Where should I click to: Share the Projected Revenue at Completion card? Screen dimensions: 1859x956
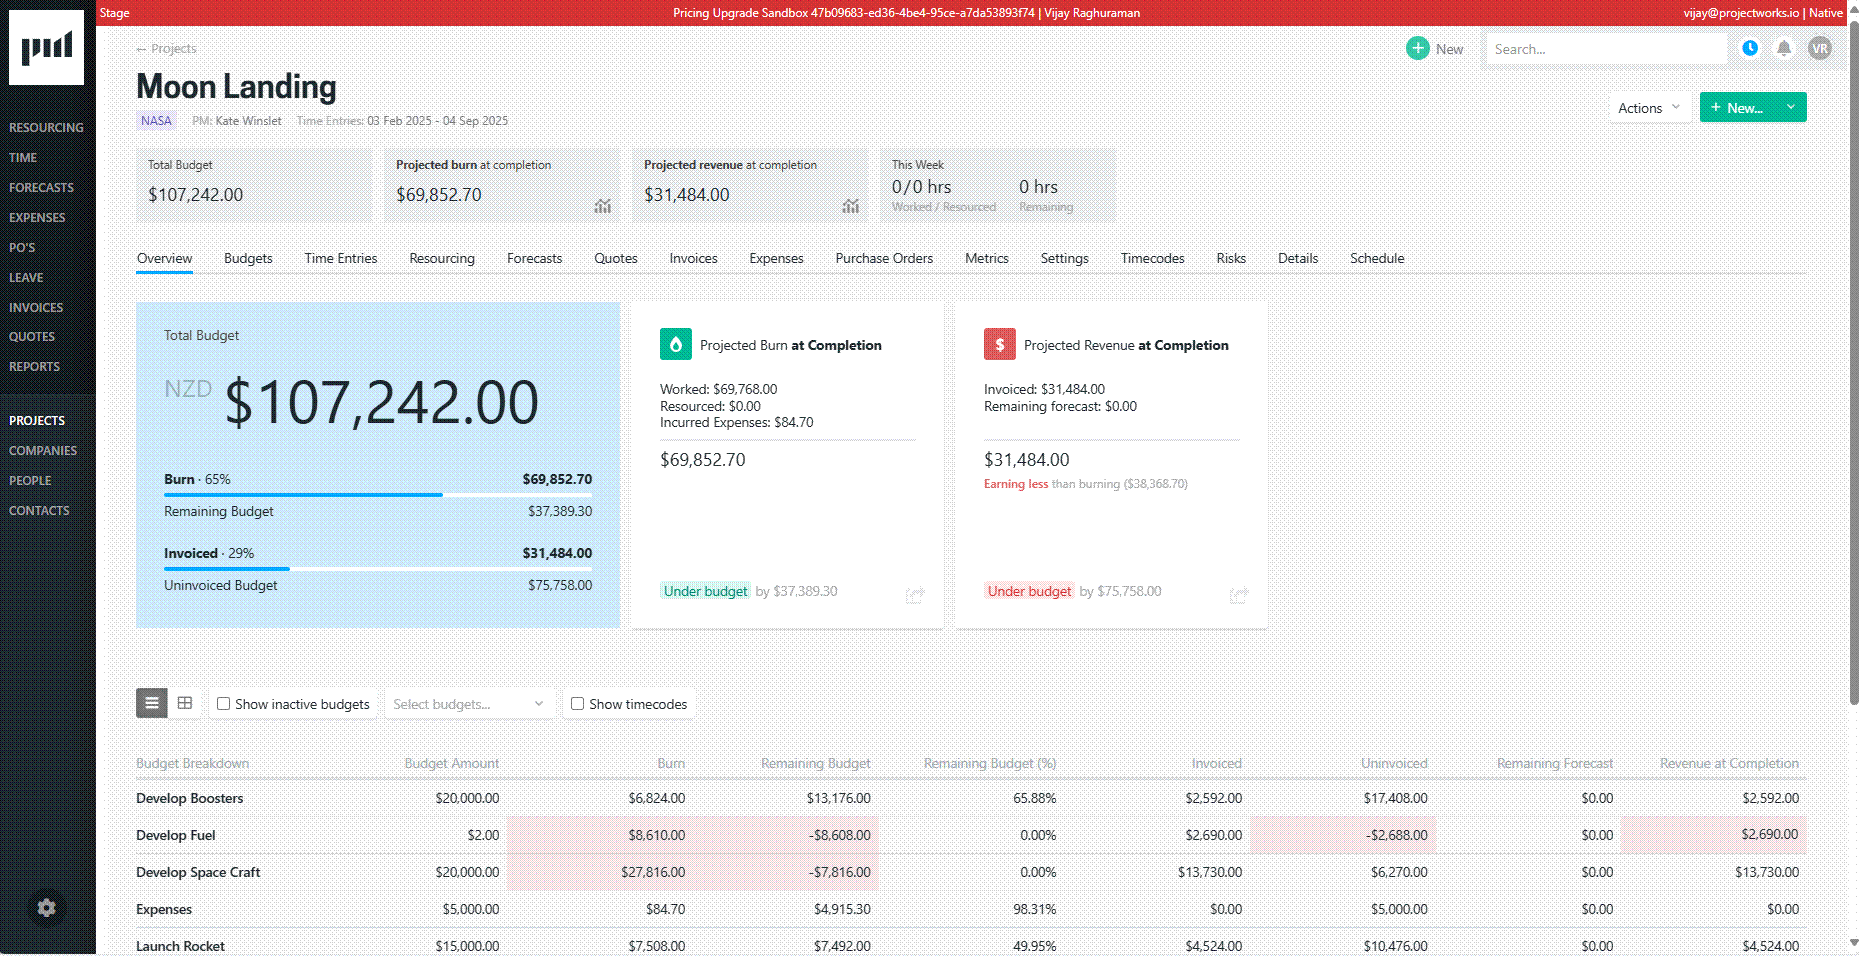[1239, 595]
